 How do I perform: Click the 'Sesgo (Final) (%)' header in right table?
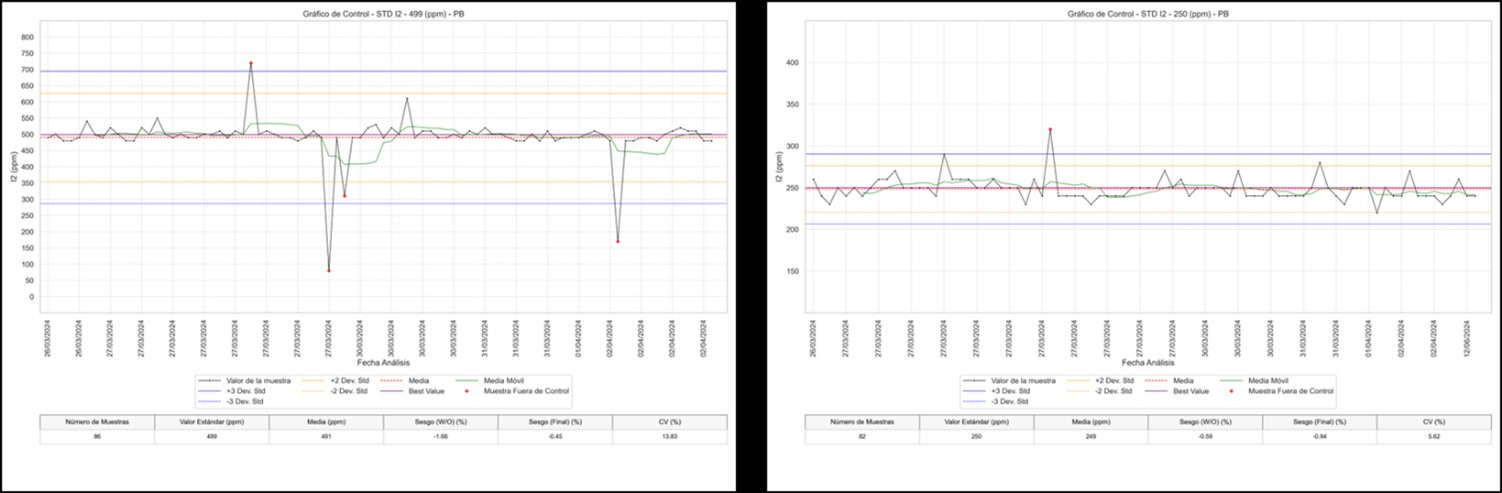[x=1319, y=423]
